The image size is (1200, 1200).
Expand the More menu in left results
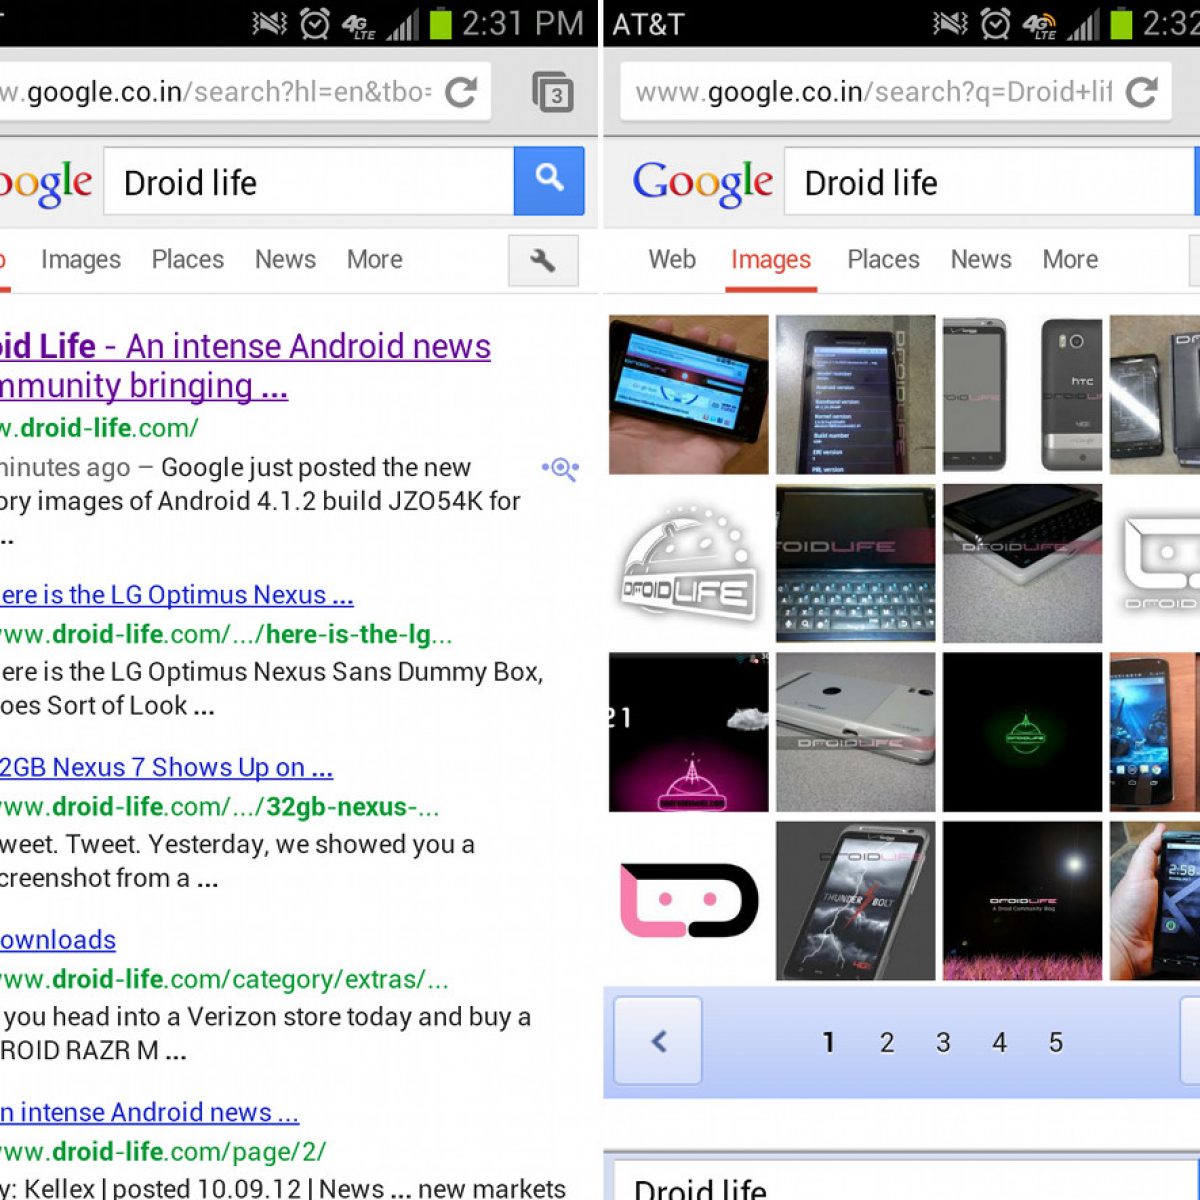pyautogui.click(x=374, y=259)
